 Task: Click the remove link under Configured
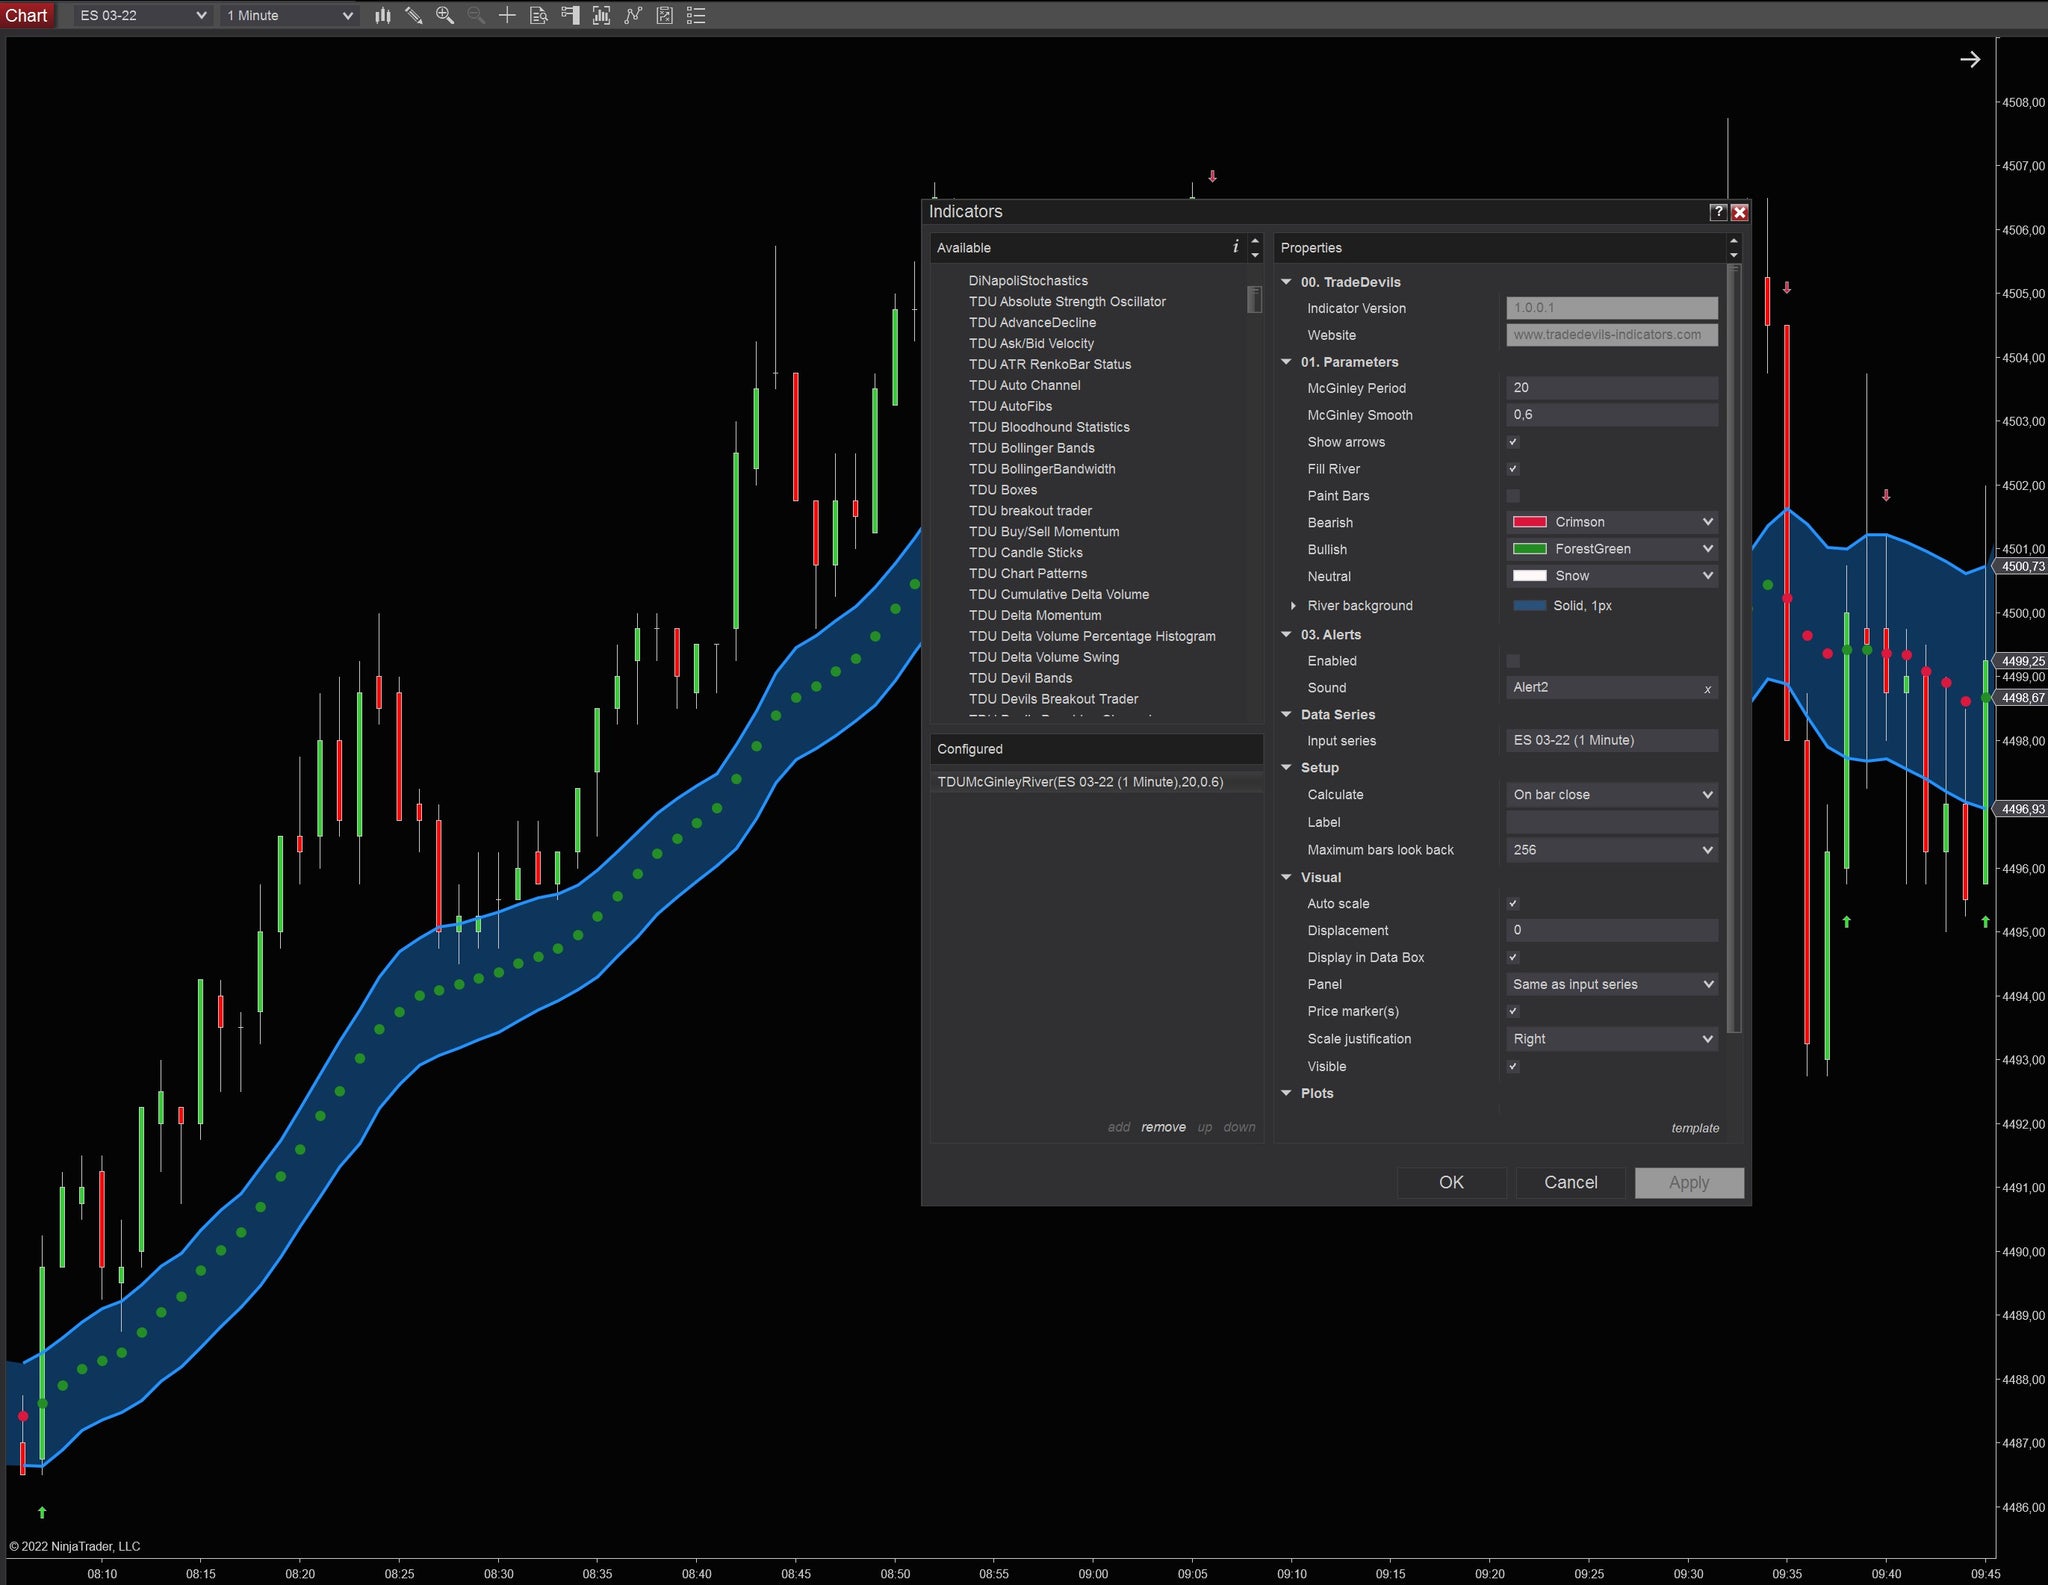click(x=1163, y=1127)
